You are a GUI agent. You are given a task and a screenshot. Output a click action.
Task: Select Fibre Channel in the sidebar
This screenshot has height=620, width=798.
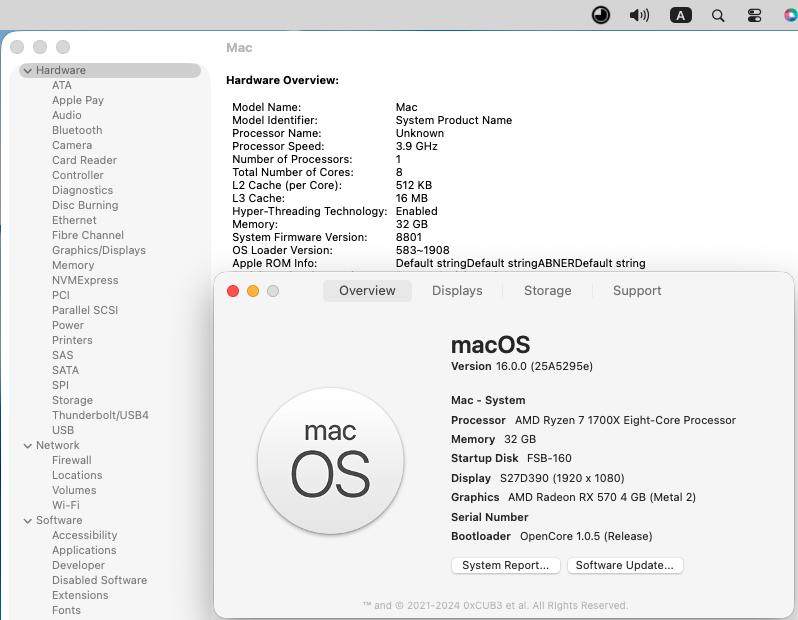point(88,235)
